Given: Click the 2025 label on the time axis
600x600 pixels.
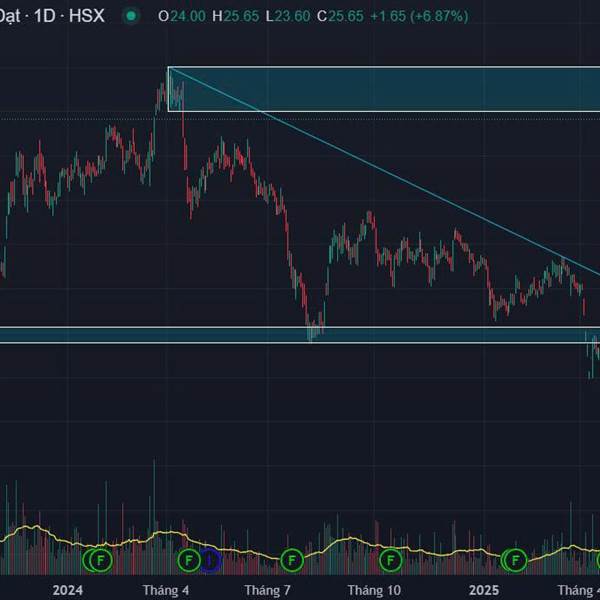Looking at the screenshot, I should (x=484, y=590).
